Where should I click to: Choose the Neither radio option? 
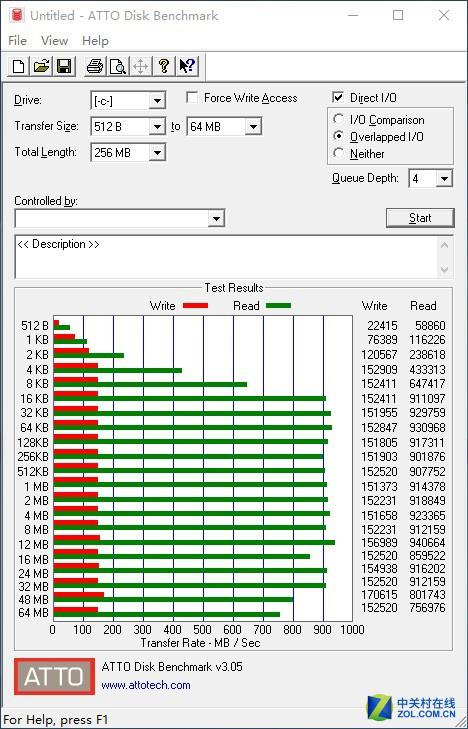coord(339,153)
